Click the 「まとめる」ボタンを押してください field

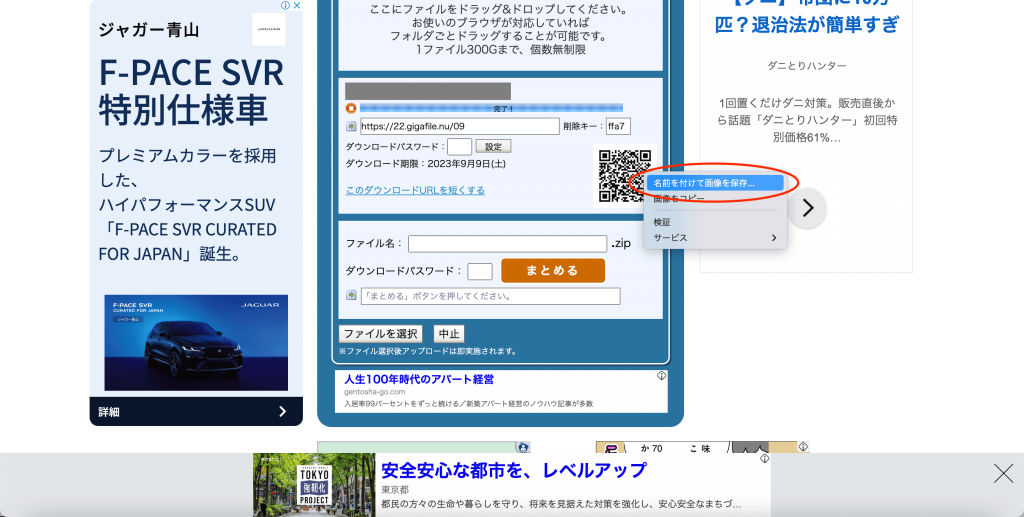(x=490, y=296)
